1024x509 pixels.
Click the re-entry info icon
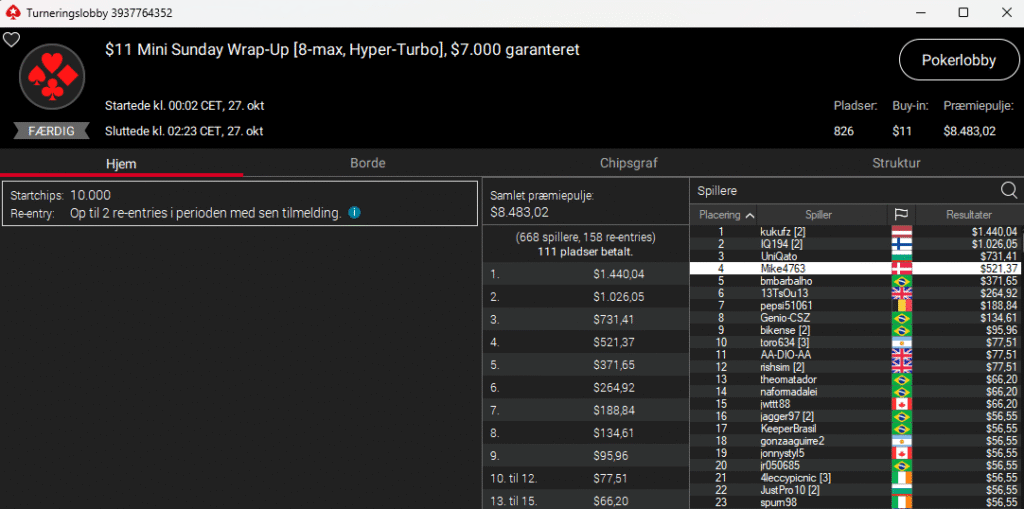355,213
